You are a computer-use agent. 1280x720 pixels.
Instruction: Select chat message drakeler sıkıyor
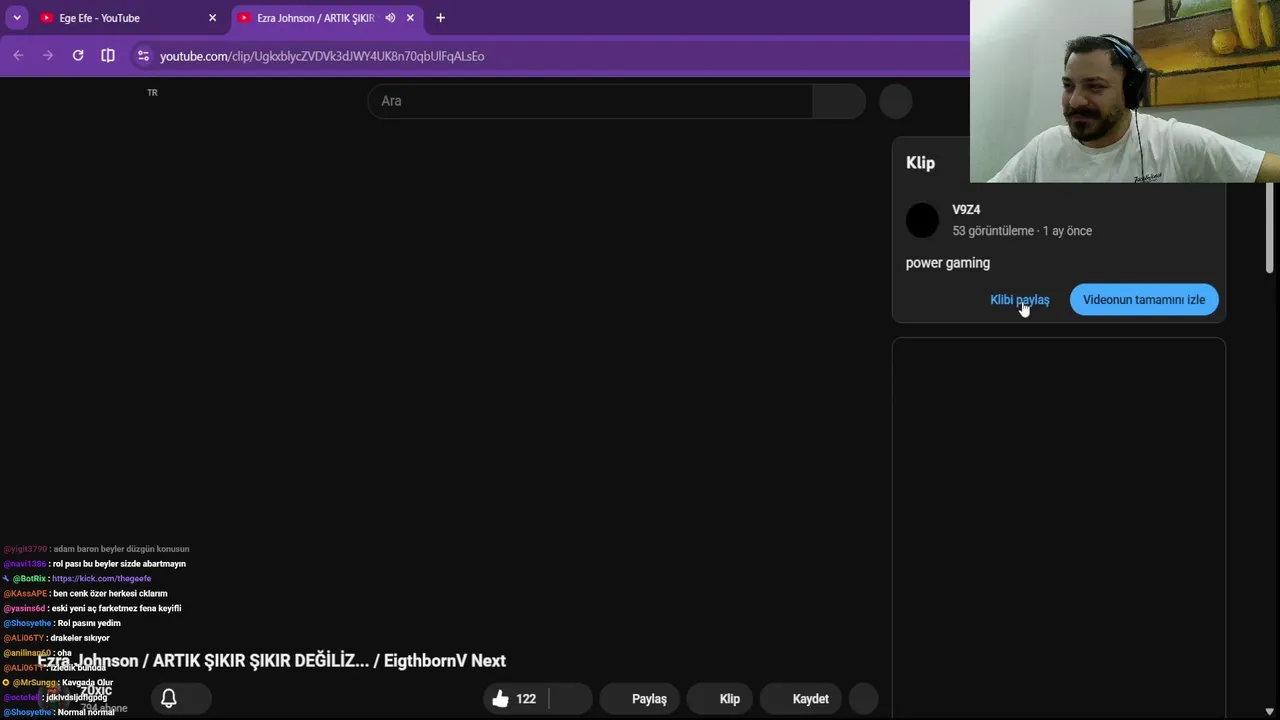pos(80,638)
